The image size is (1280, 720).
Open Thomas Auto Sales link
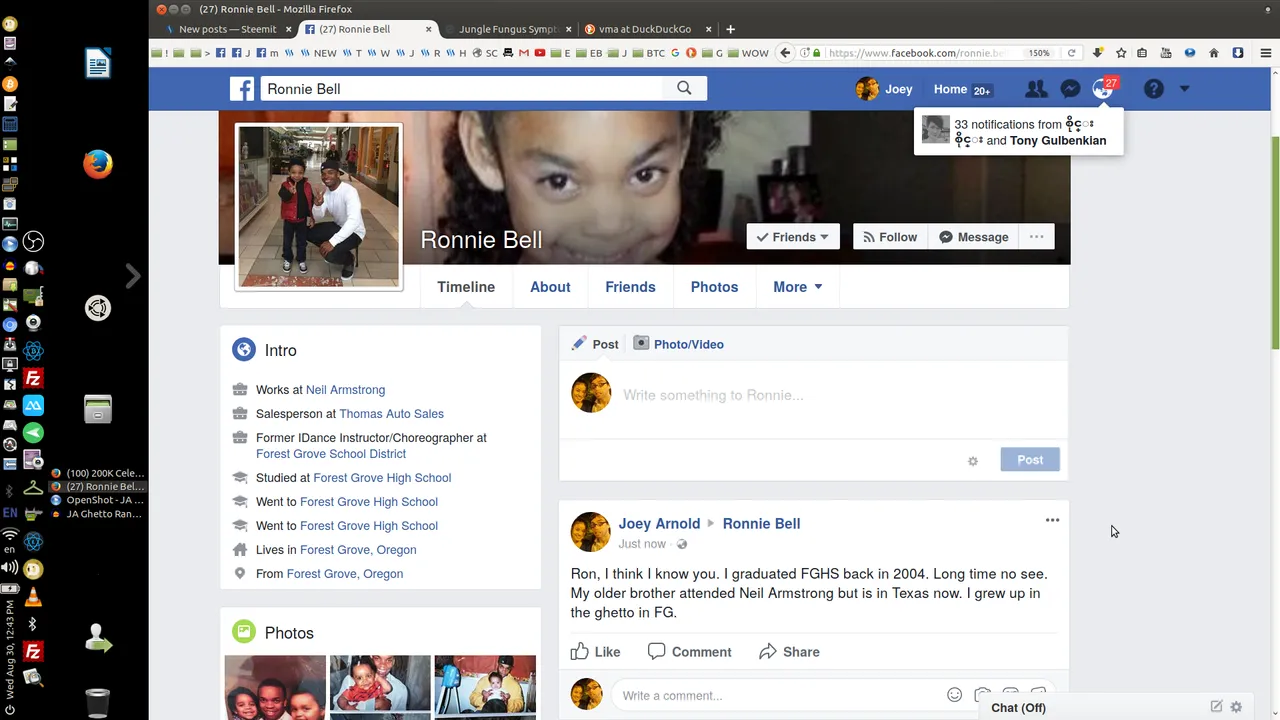click(x=391, y=414)
